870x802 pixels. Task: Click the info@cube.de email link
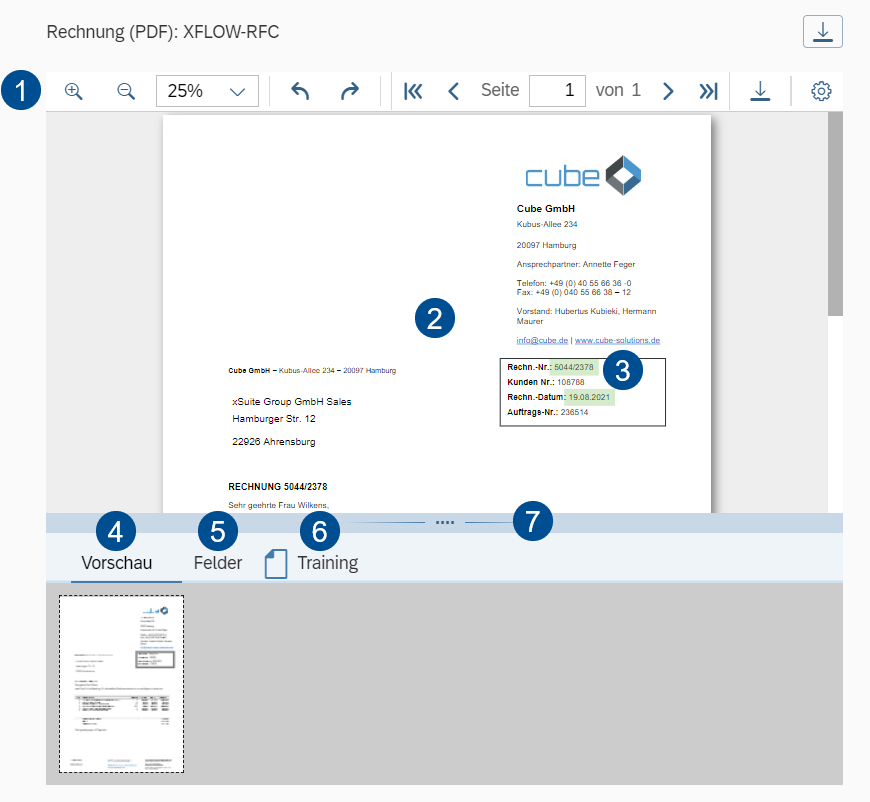tap(542, 340)
